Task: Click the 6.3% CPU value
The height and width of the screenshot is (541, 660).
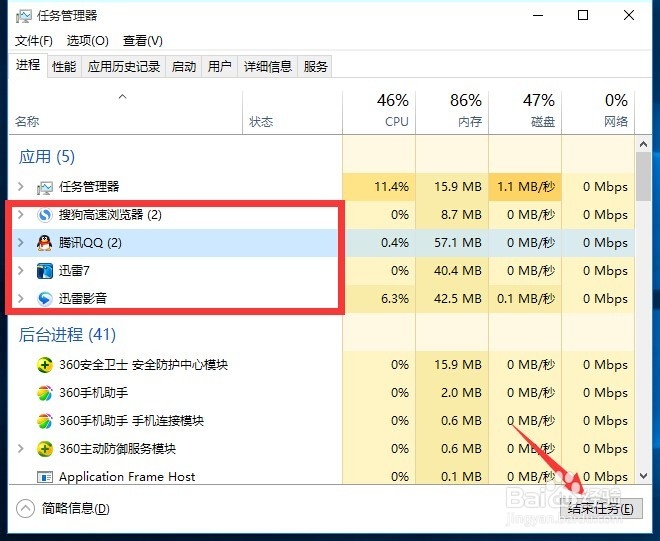Action: click(x=395, y=298)
